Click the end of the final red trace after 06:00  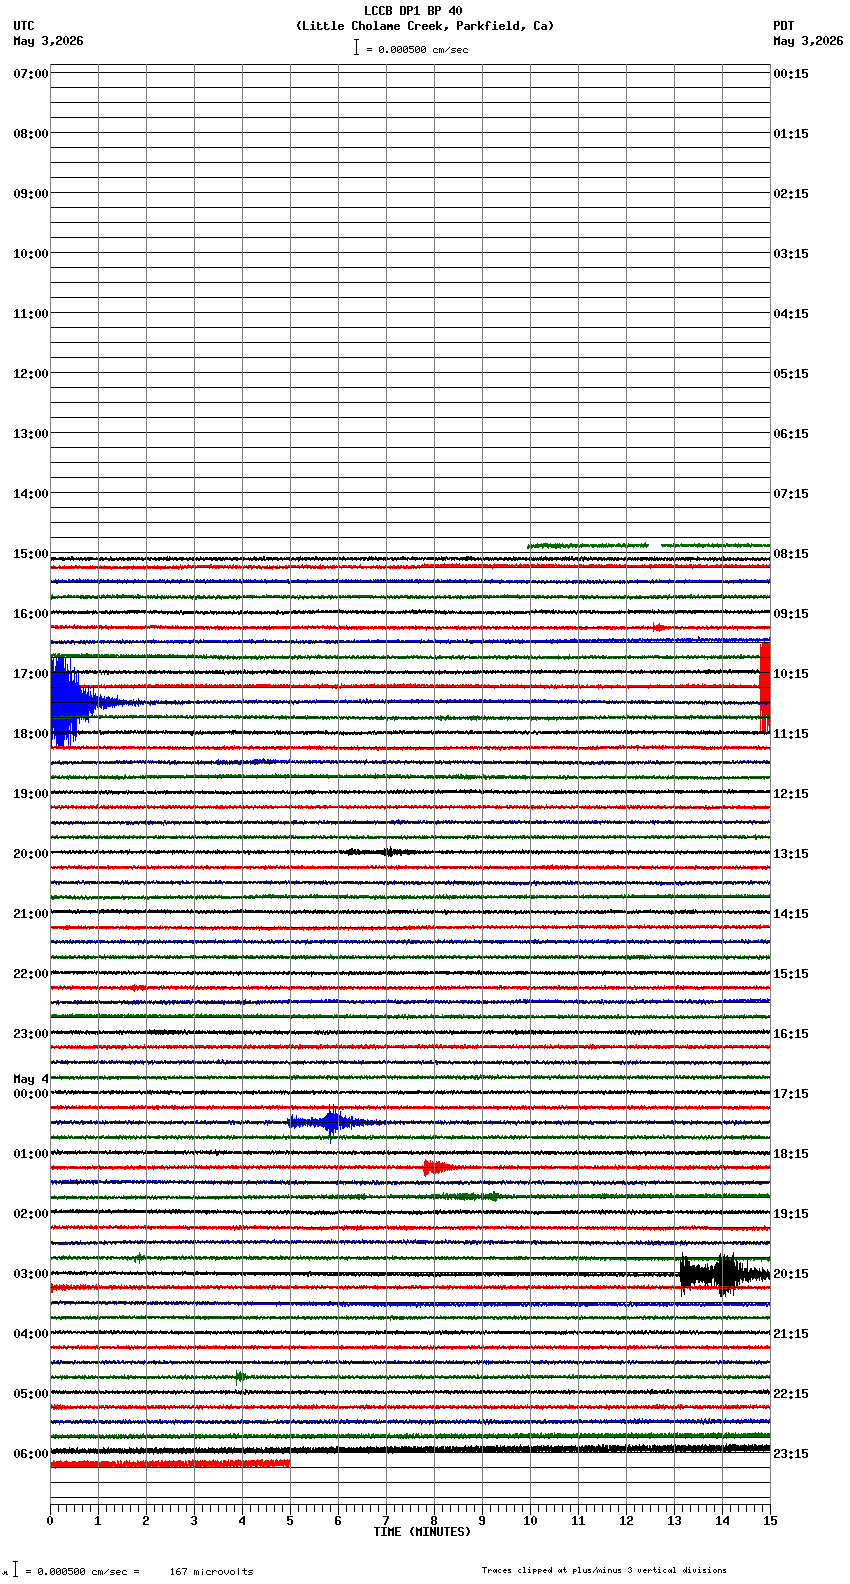(288, 1463)
